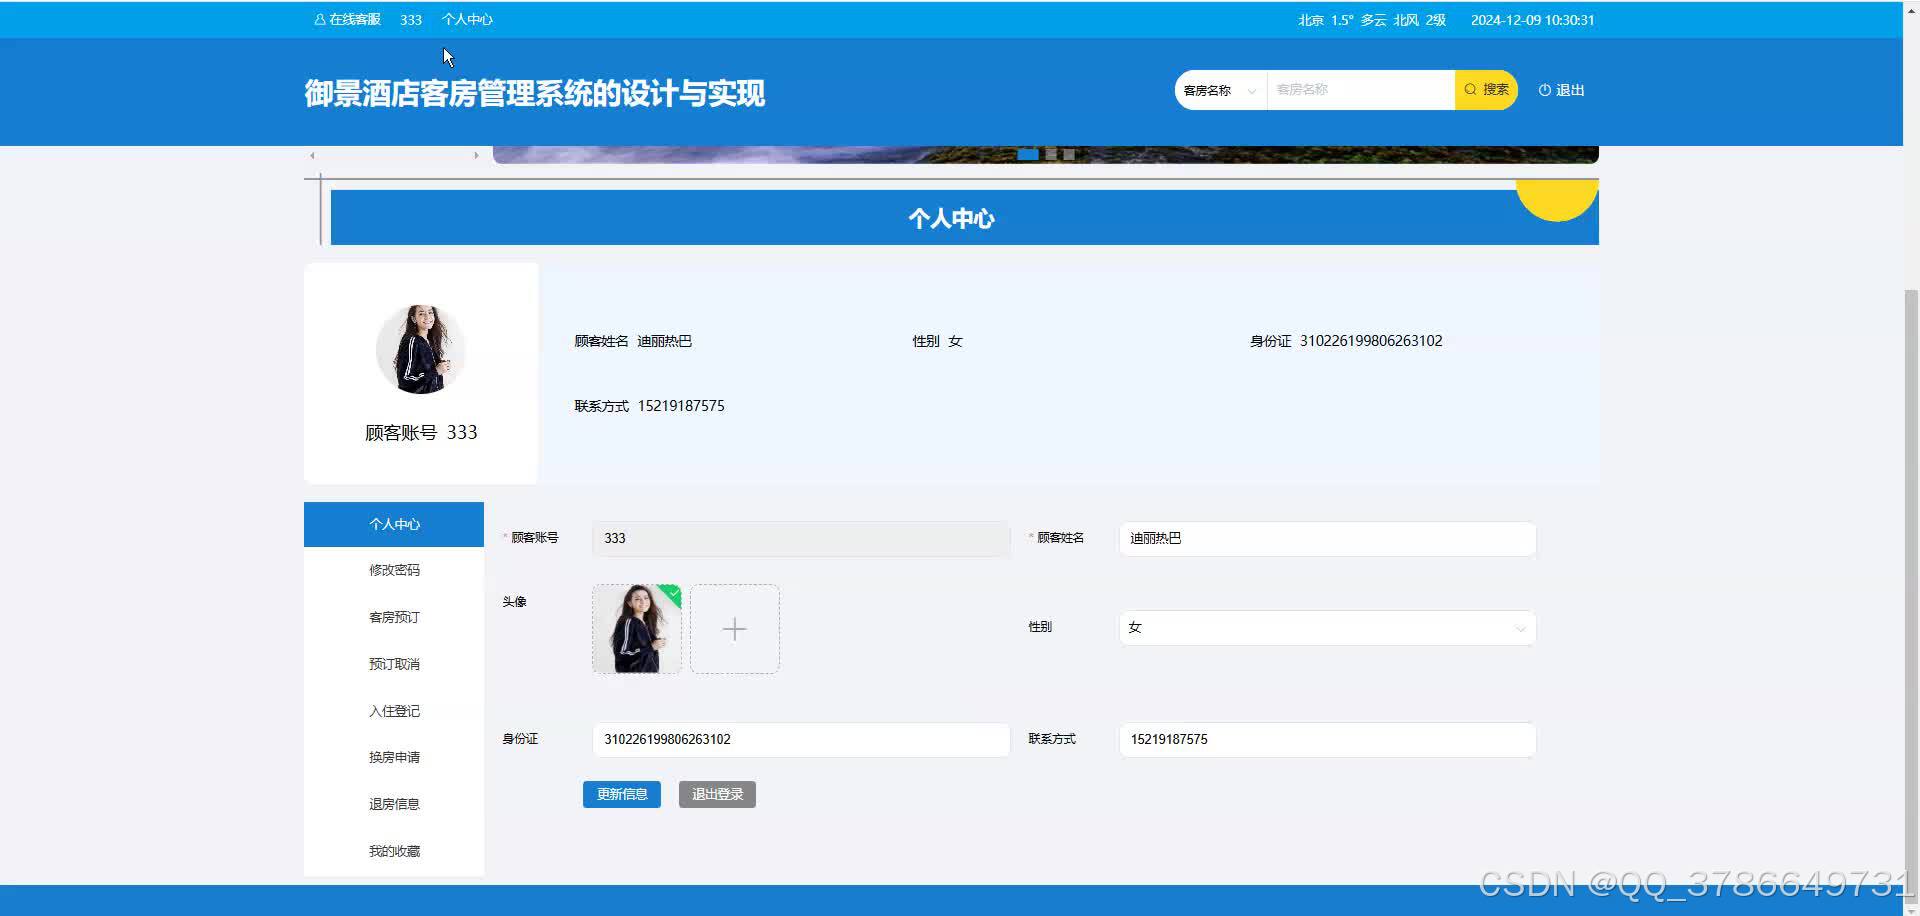This screenshot has width=1920, height=916.
Task: Click the round profile avatar picture
Action: 420,349
